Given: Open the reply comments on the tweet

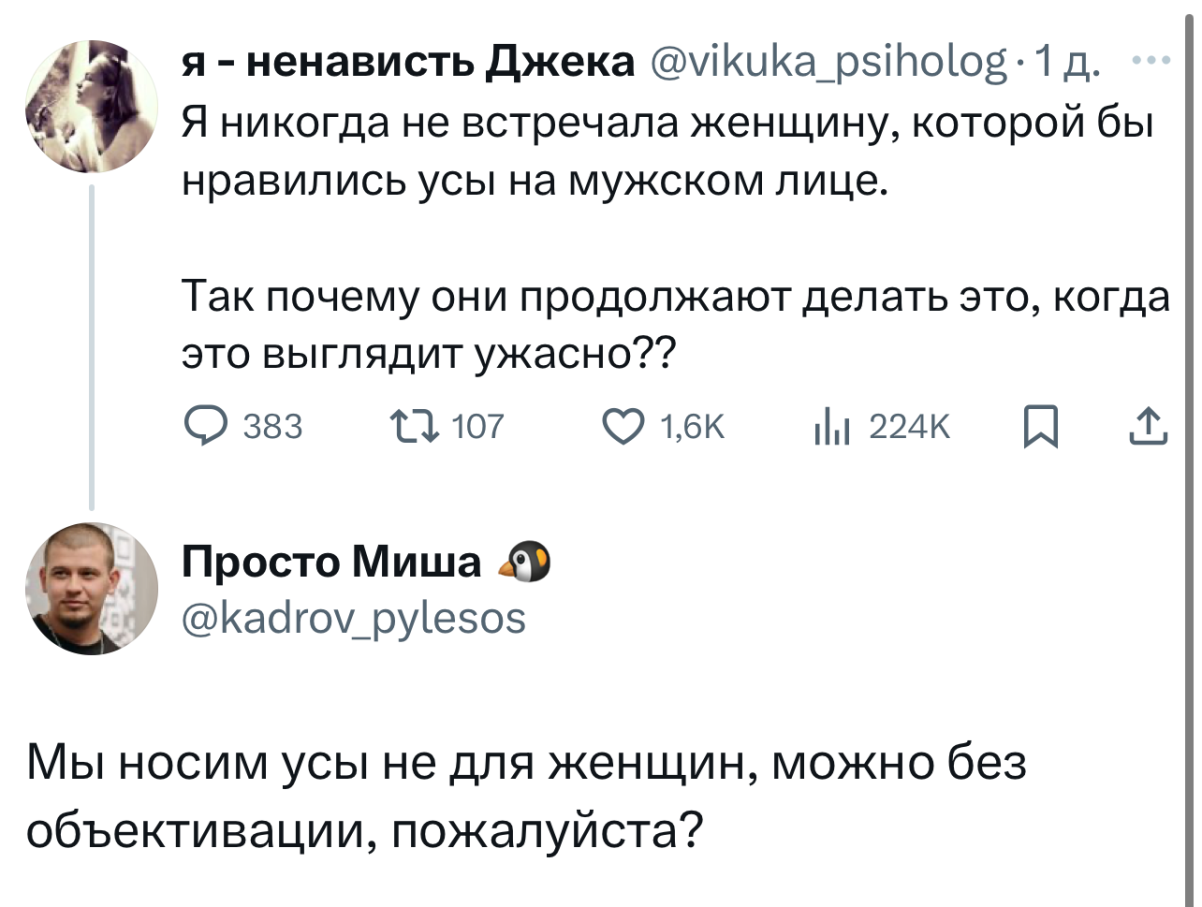Looking at the screenshot, I should point(207,427).
